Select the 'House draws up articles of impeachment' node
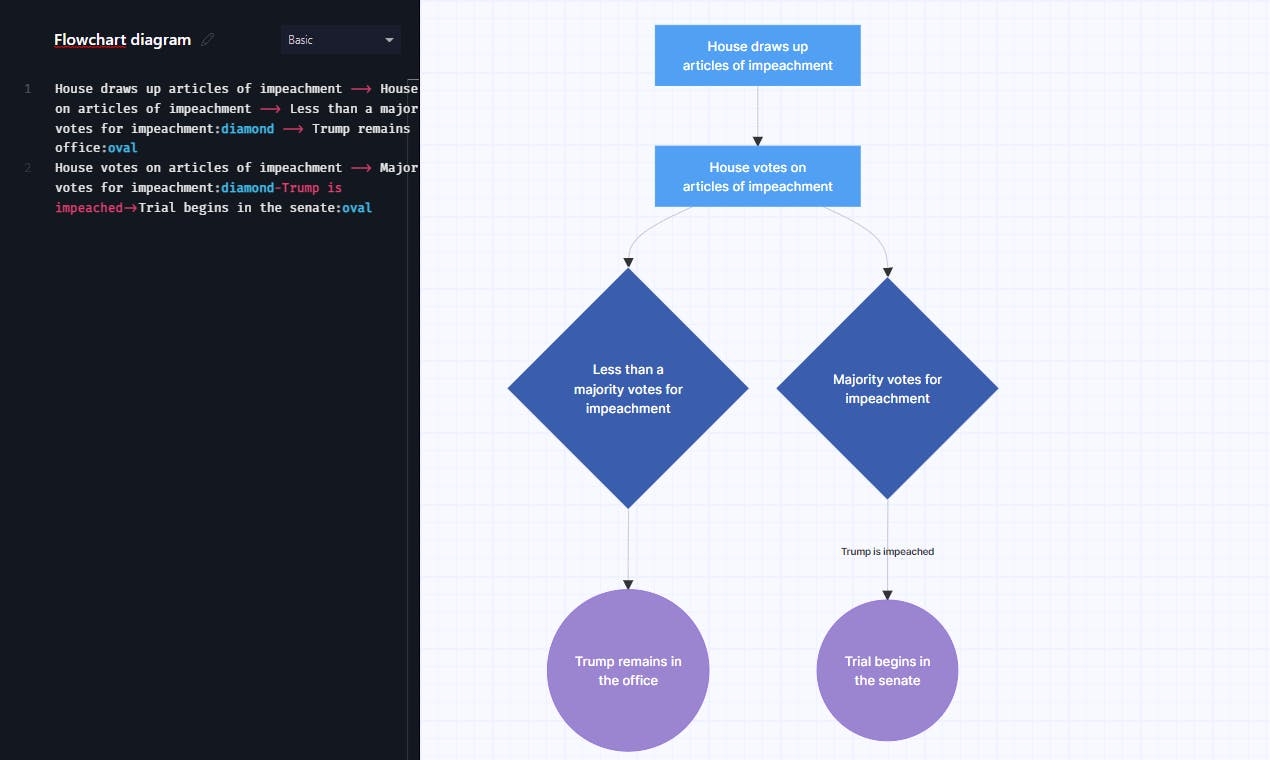The height and width of the screenshot is (760, 1270). (757, 56)
